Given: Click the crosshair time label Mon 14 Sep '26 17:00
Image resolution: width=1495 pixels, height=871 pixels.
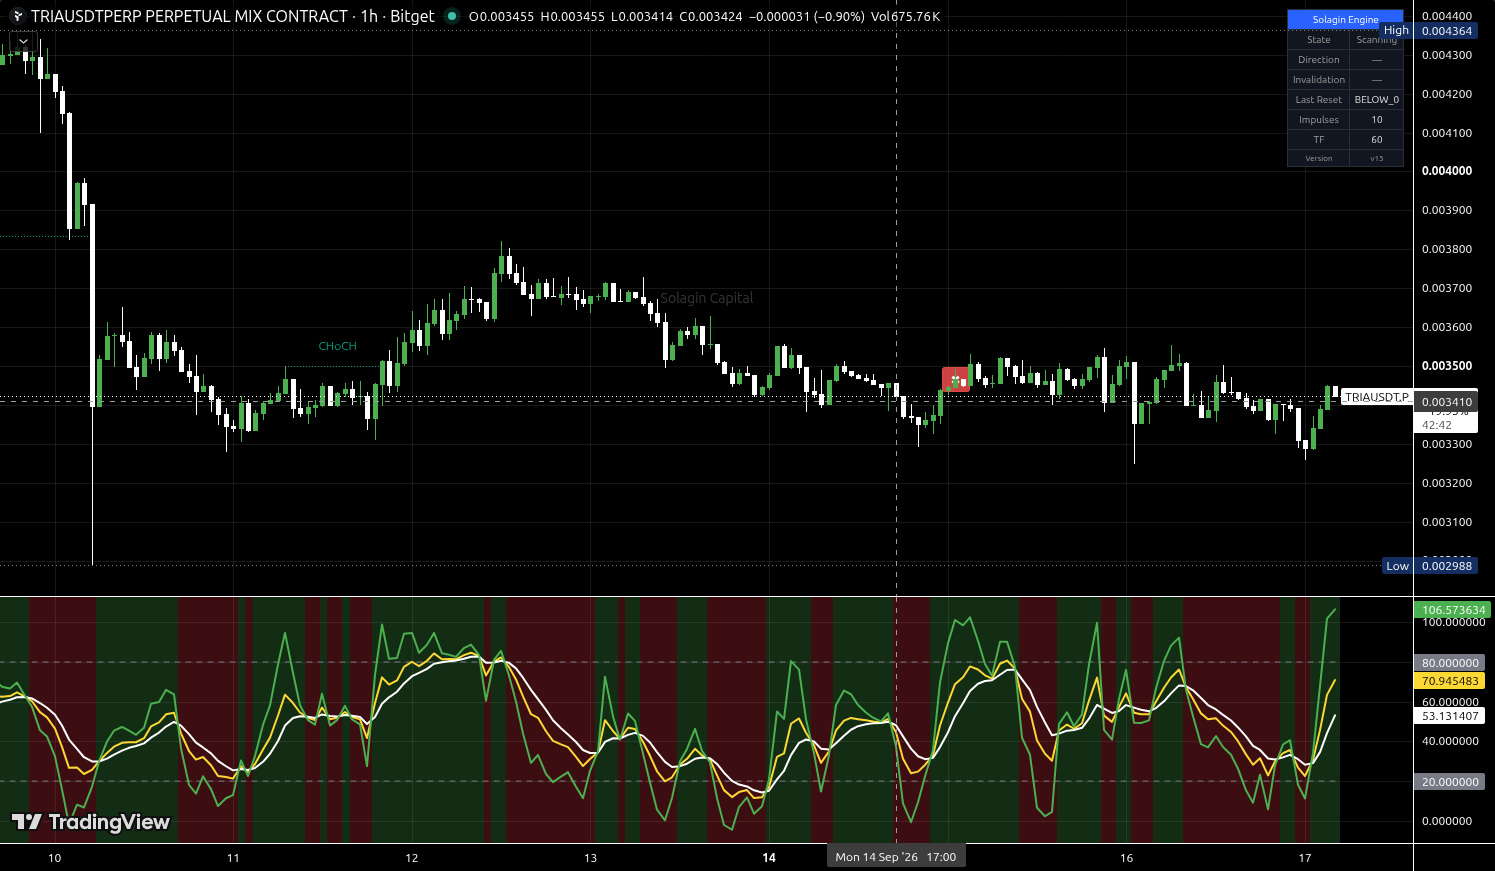Looking at the screenshot, I should [x=896, y=857].
